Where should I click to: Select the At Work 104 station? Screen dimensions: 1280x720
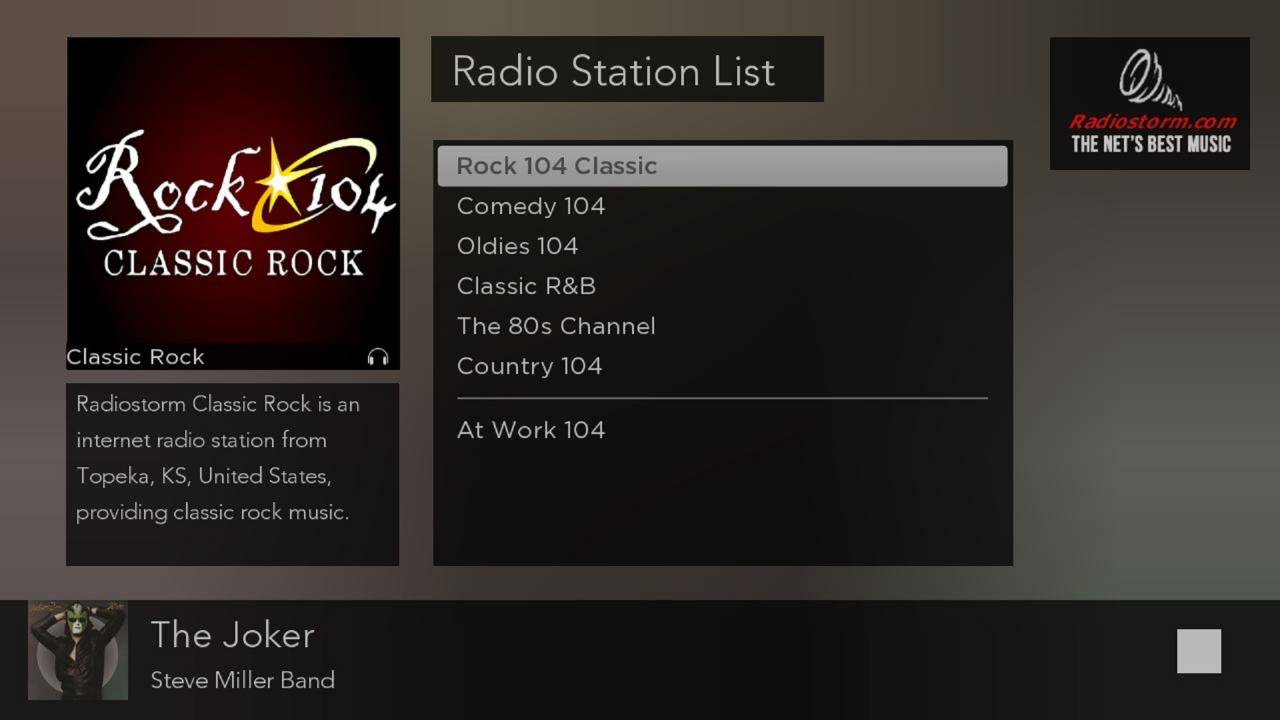(x=530, y=430)
